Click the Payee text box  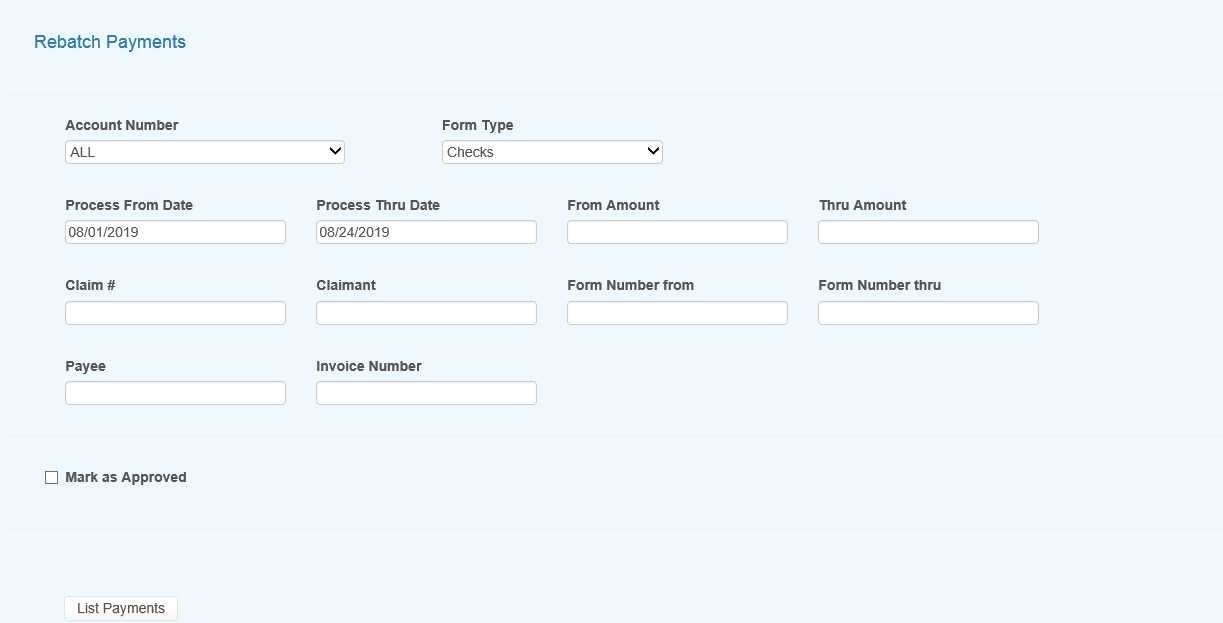(175, 393)
